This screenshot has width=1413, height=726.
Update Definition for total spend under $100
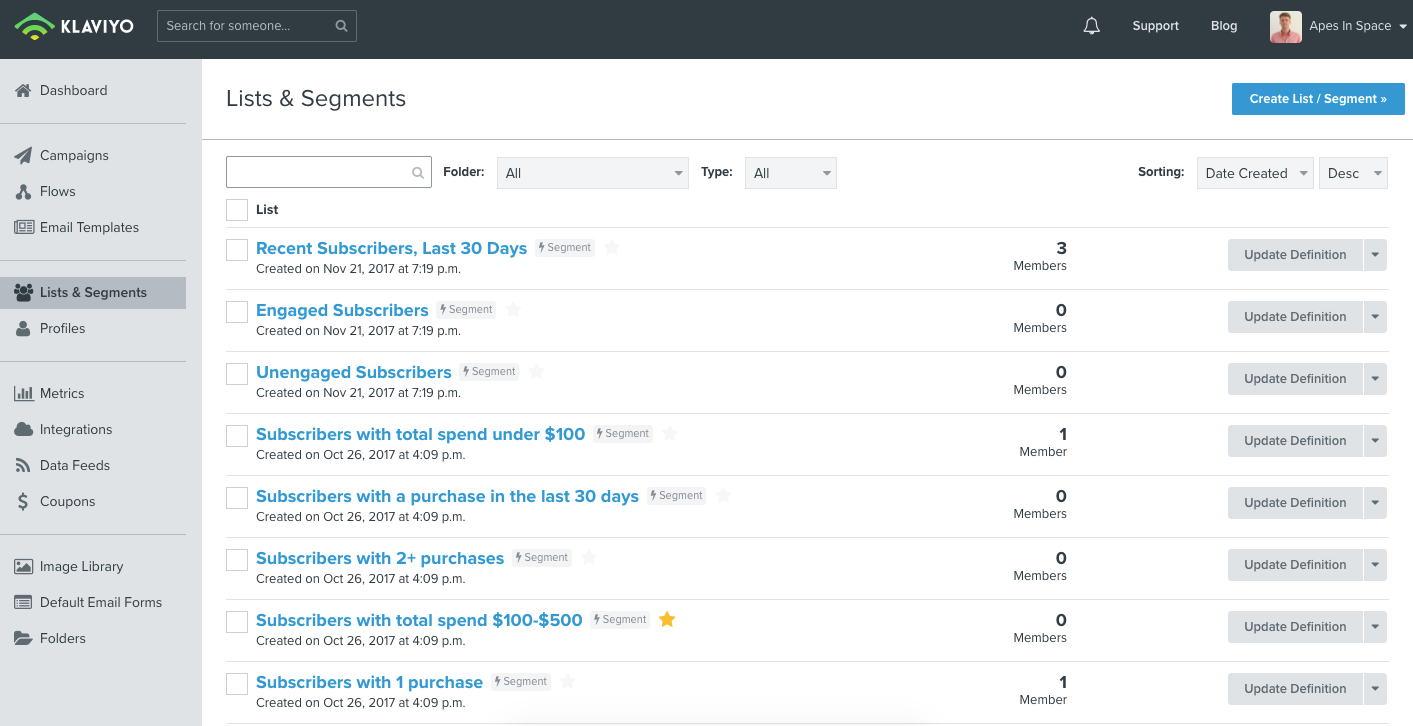(x=1295, y=441)
